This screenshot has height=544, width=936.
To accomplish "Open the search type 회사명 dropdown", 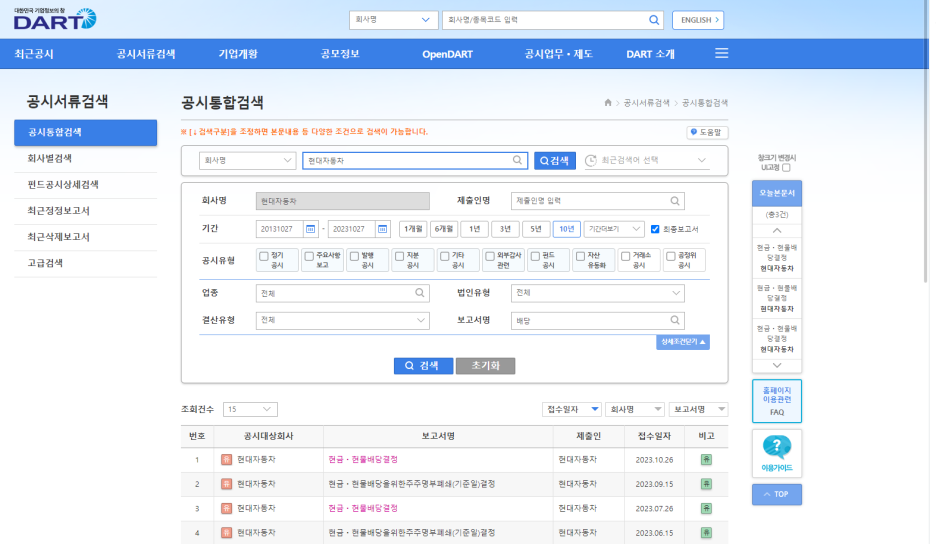I will (247, 160).
